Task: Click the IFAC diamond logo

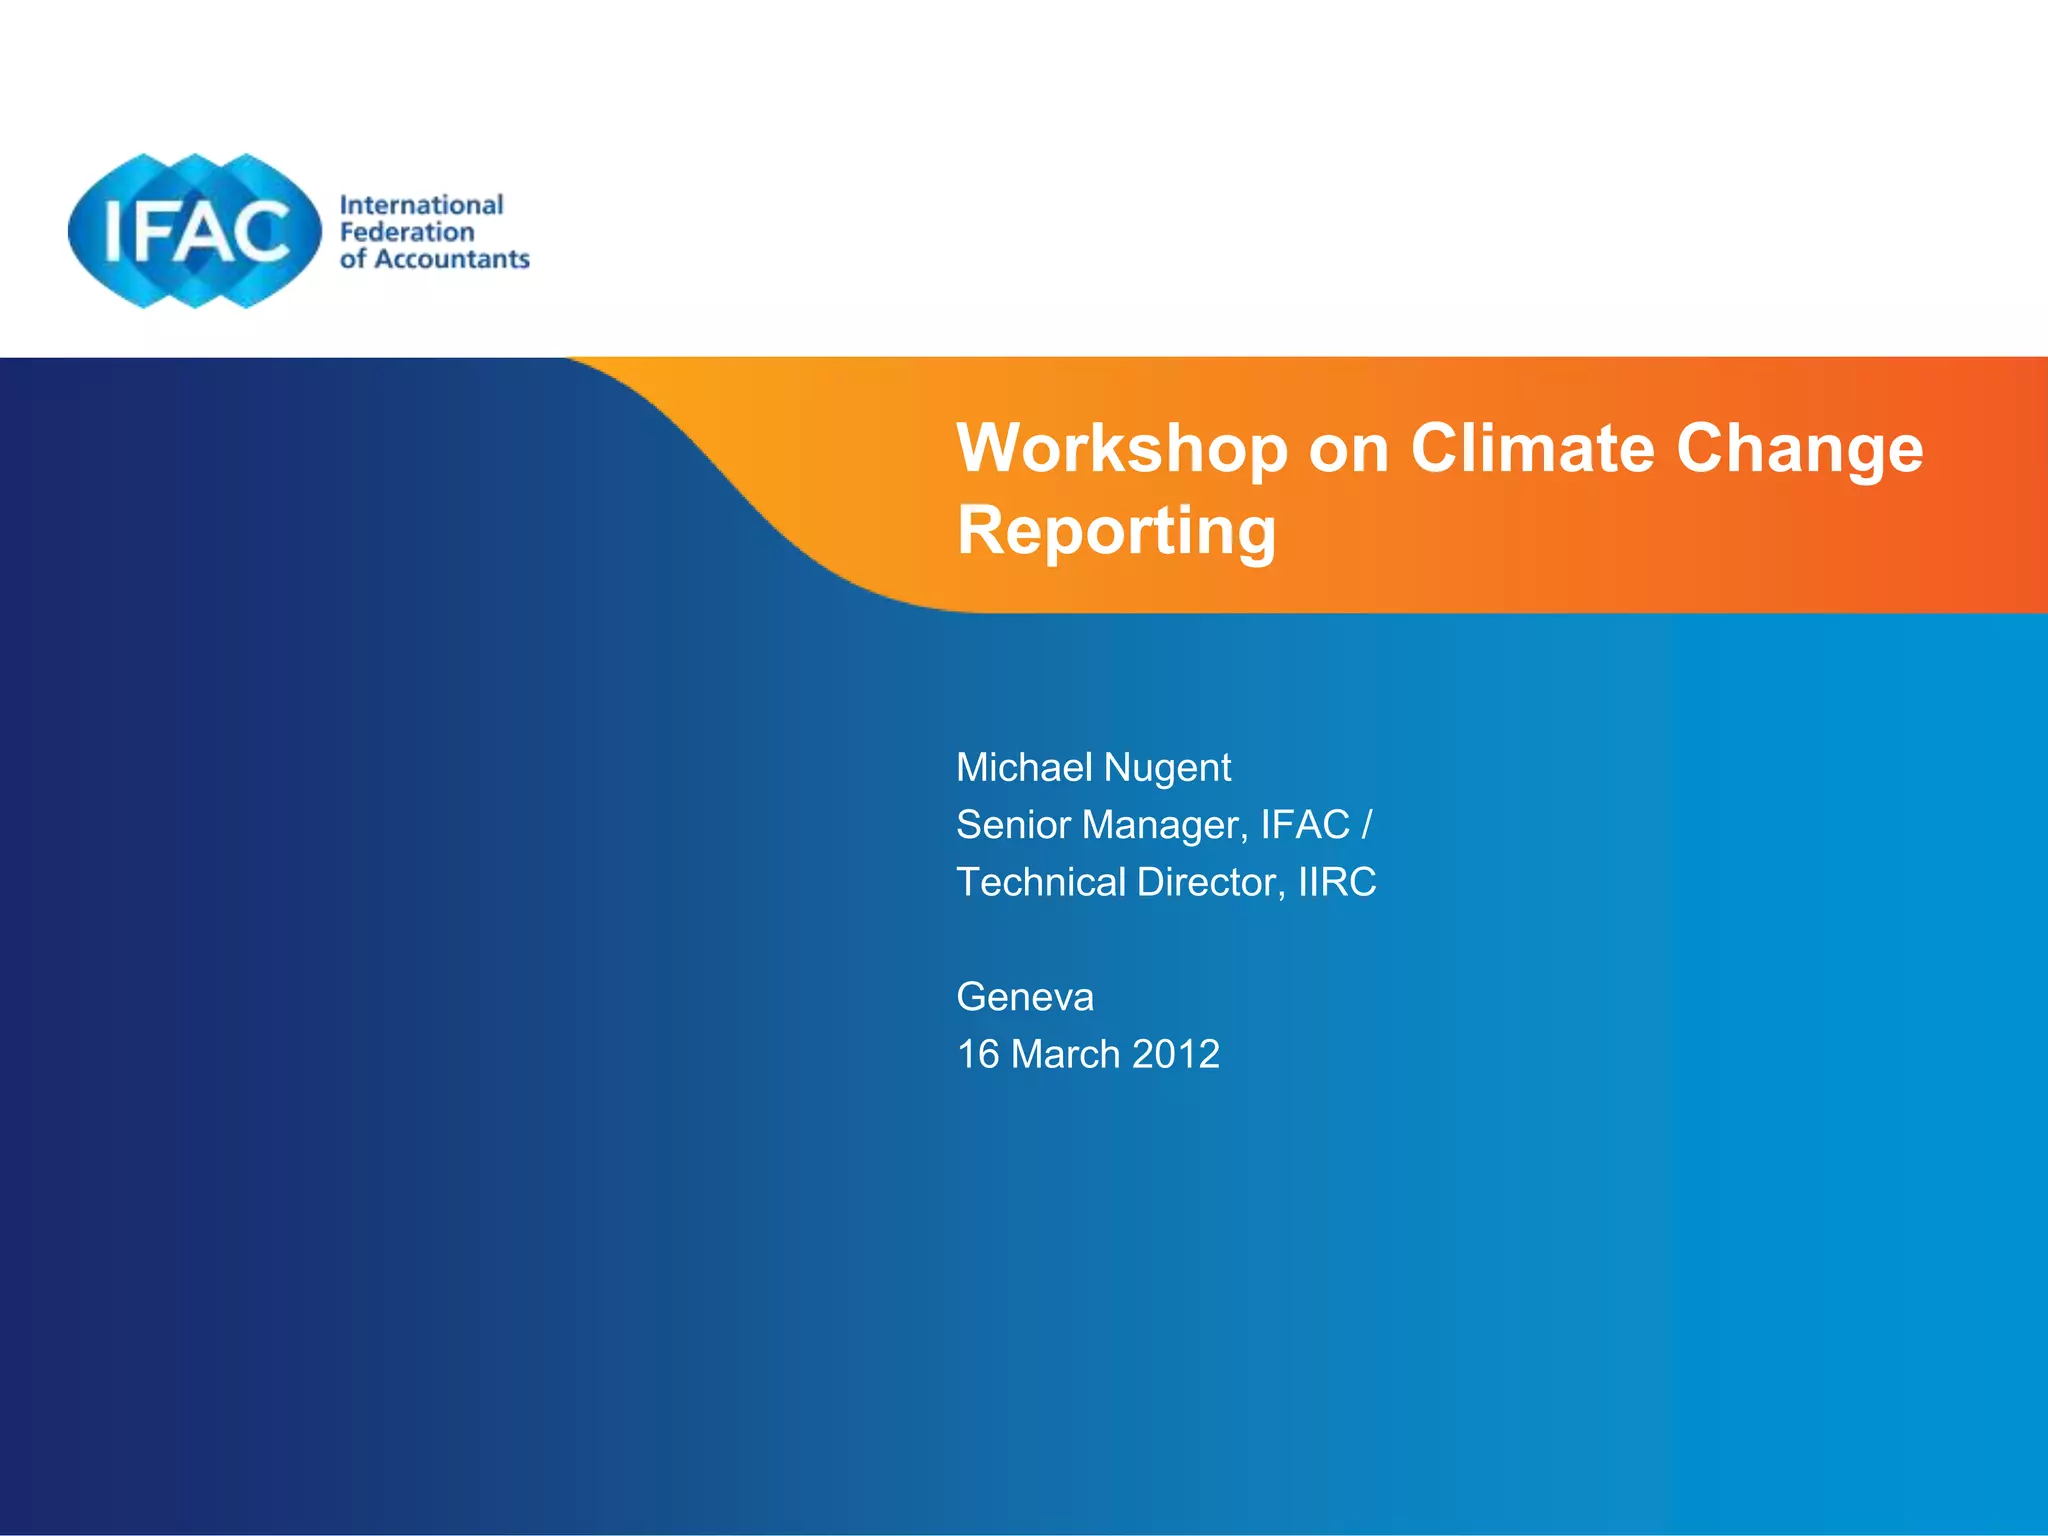Action: pos(195,231)
